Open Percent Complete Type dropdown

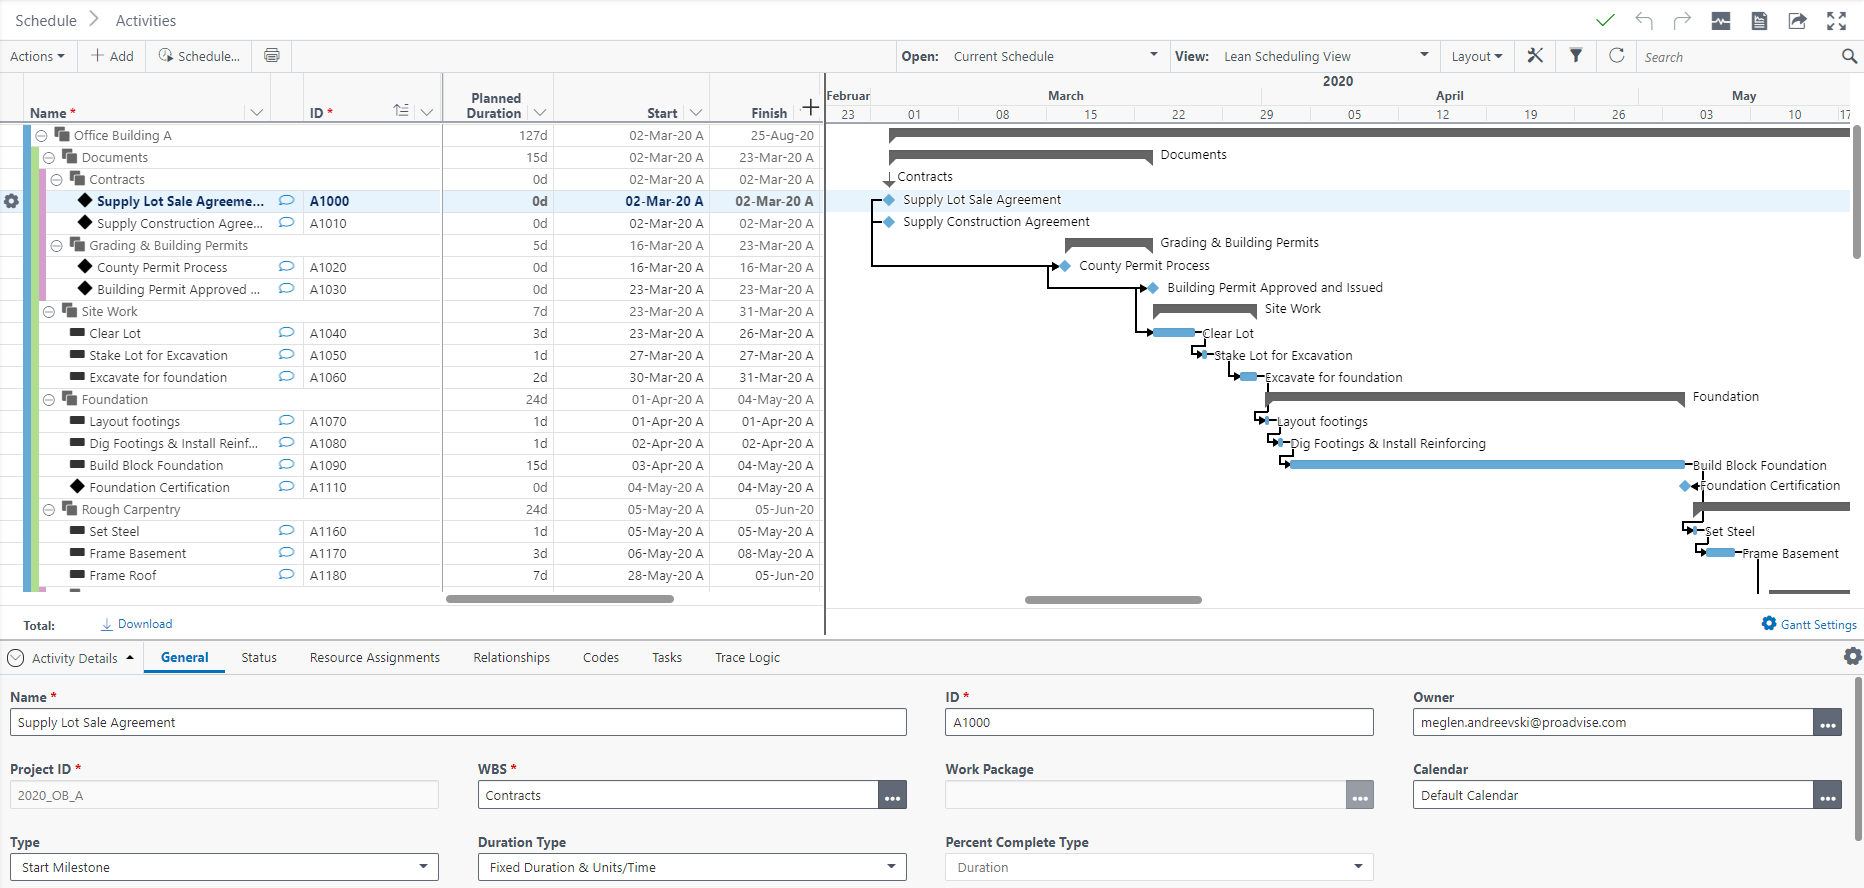tap(1159, 867)
